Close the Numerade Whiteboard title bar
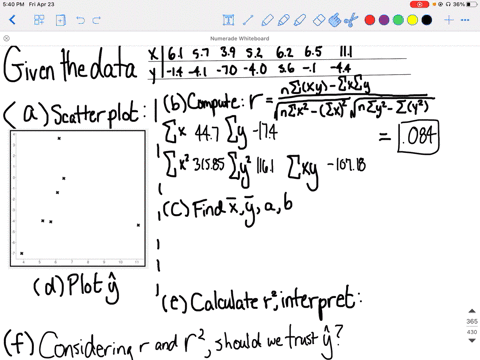The image size is (480, 360). [x=6, y=38]
